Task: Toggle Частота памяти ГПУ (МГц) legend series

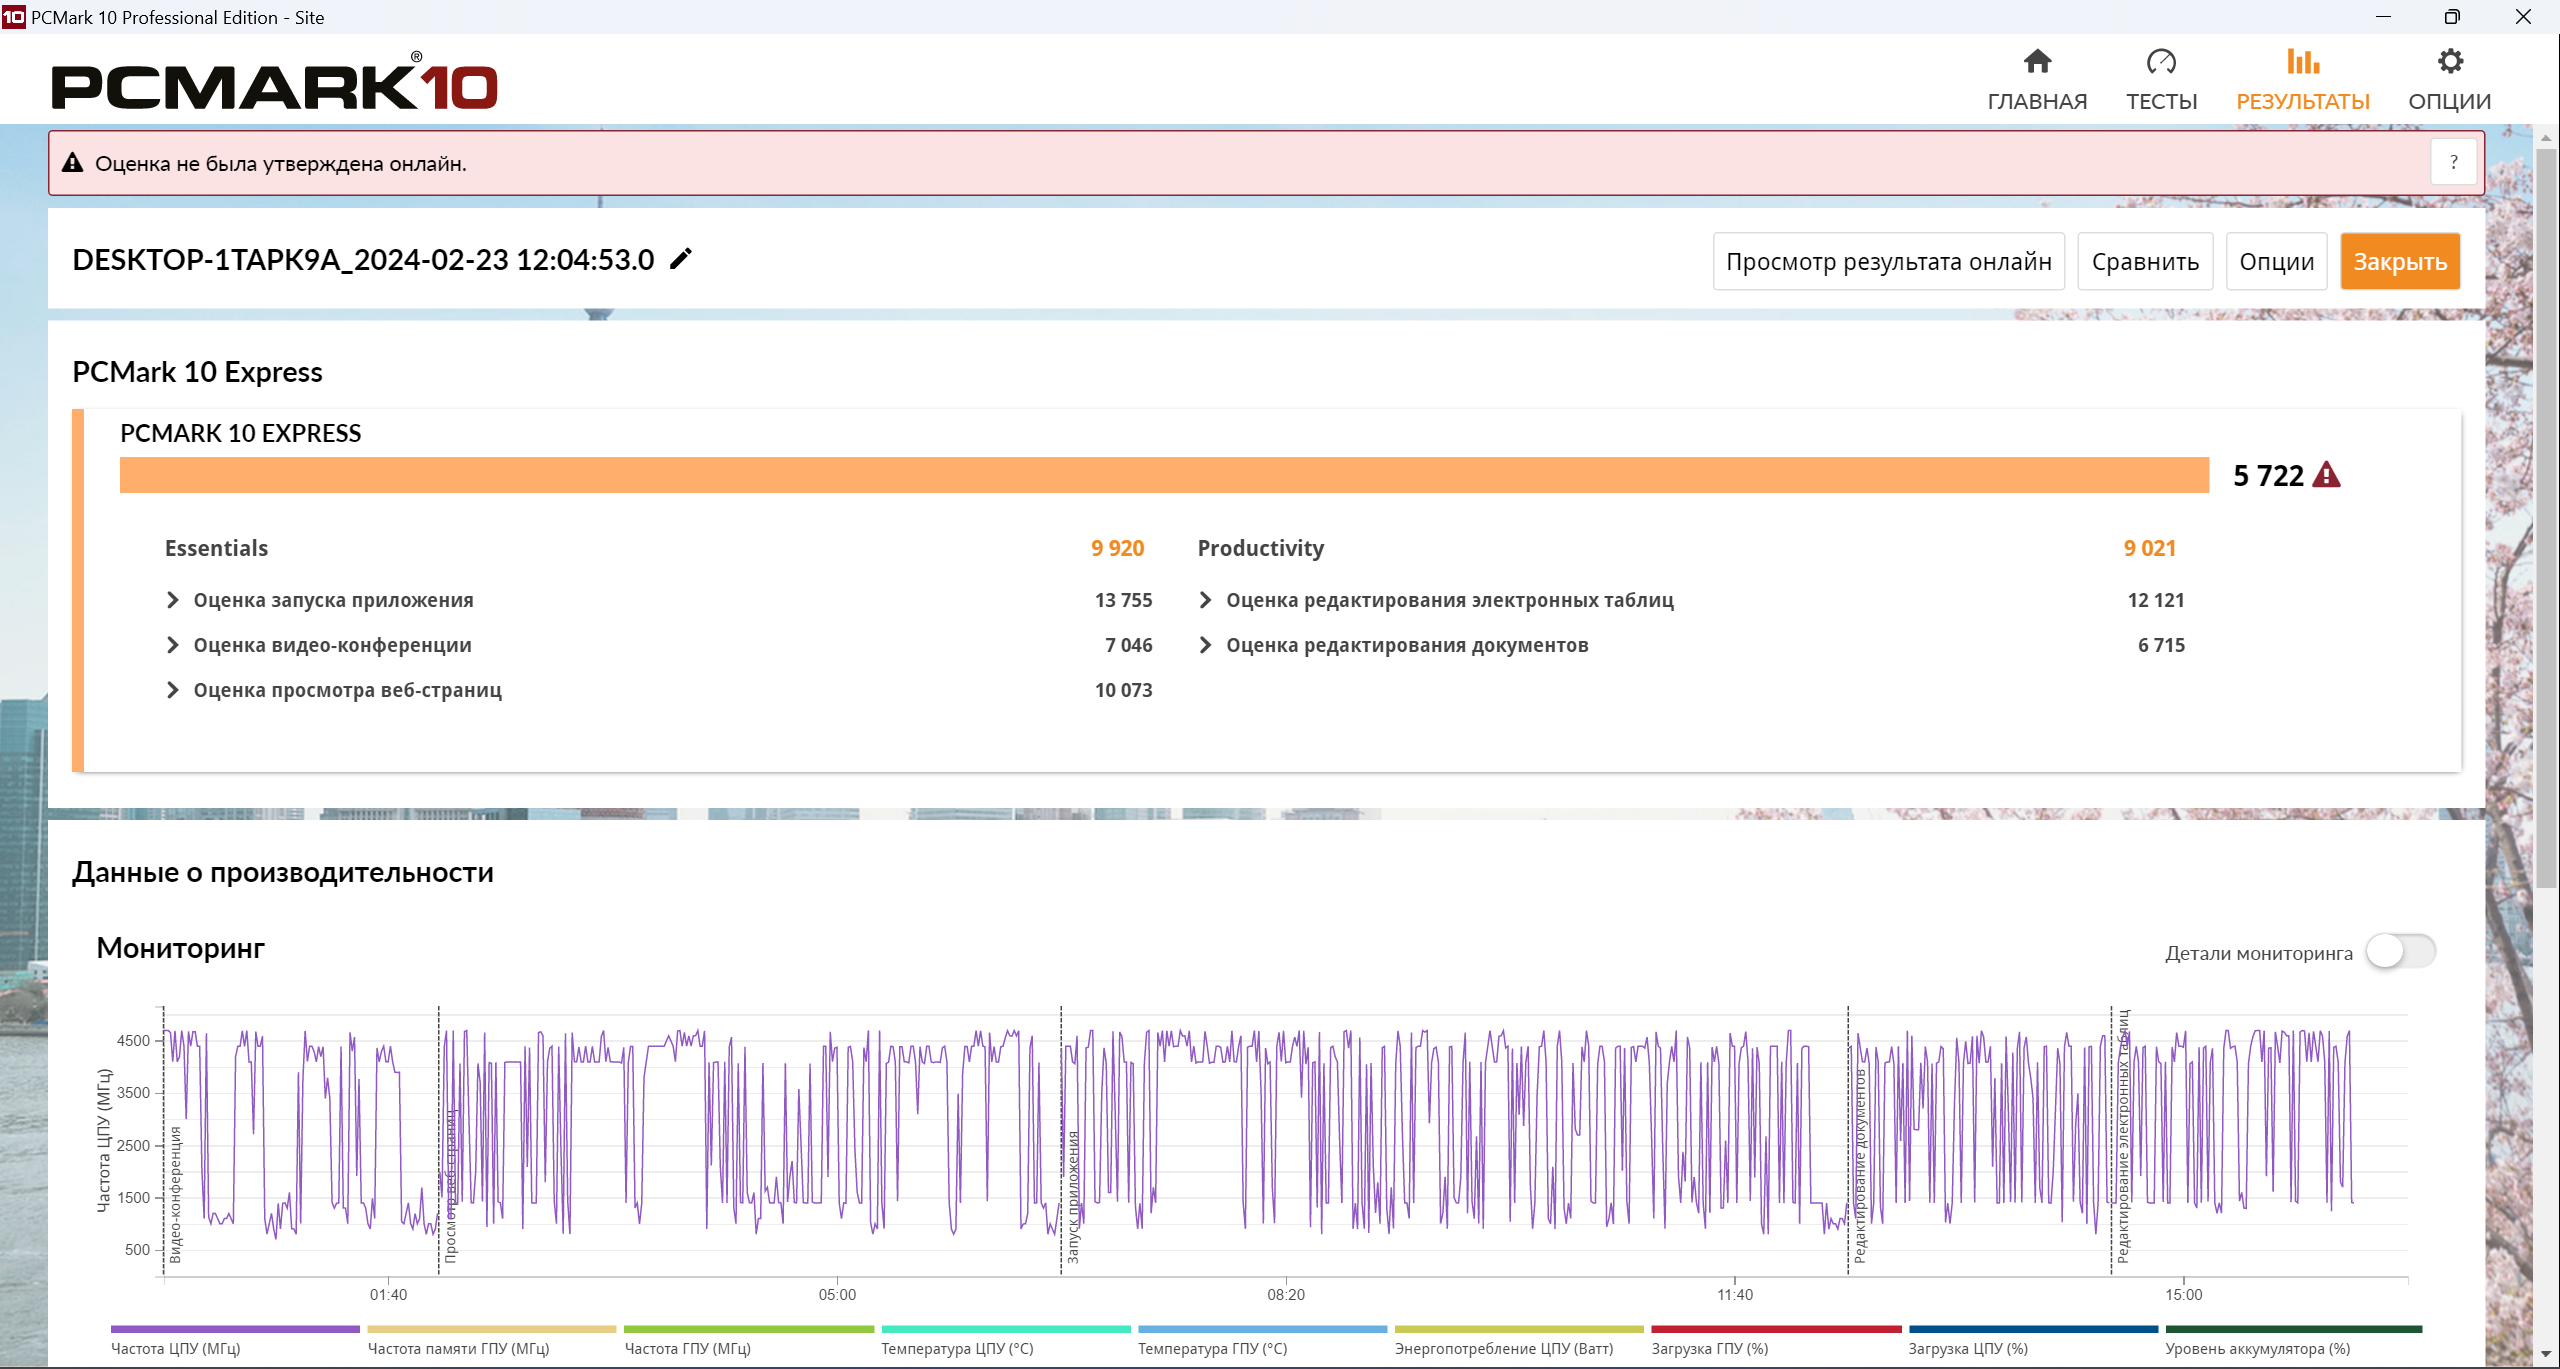Action: (492, 1341)
